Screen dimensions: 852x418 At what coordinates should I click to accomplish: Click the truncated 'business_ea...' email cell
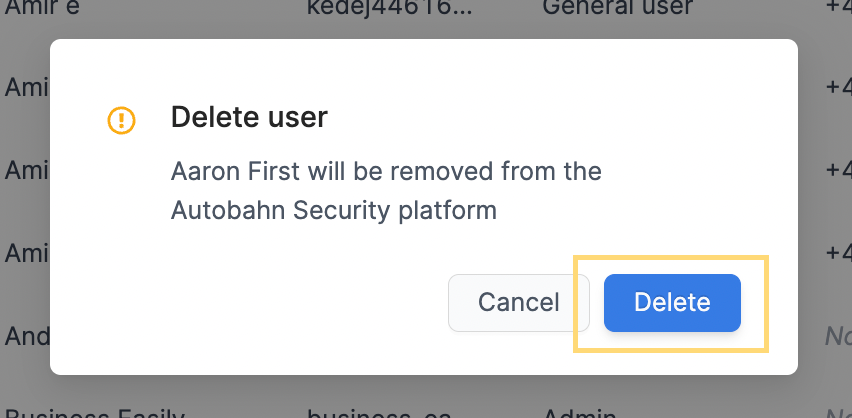coord(379,413)
